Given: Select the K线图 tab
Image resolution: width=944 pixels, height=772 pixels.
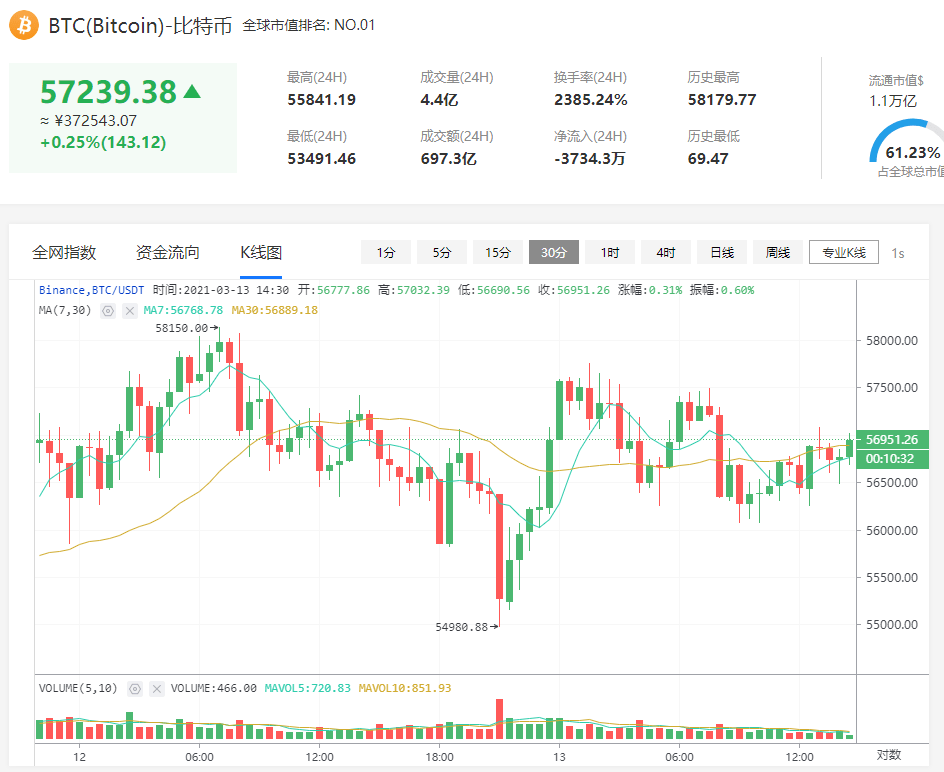Looking at the screenshot, I should (261, 252).
